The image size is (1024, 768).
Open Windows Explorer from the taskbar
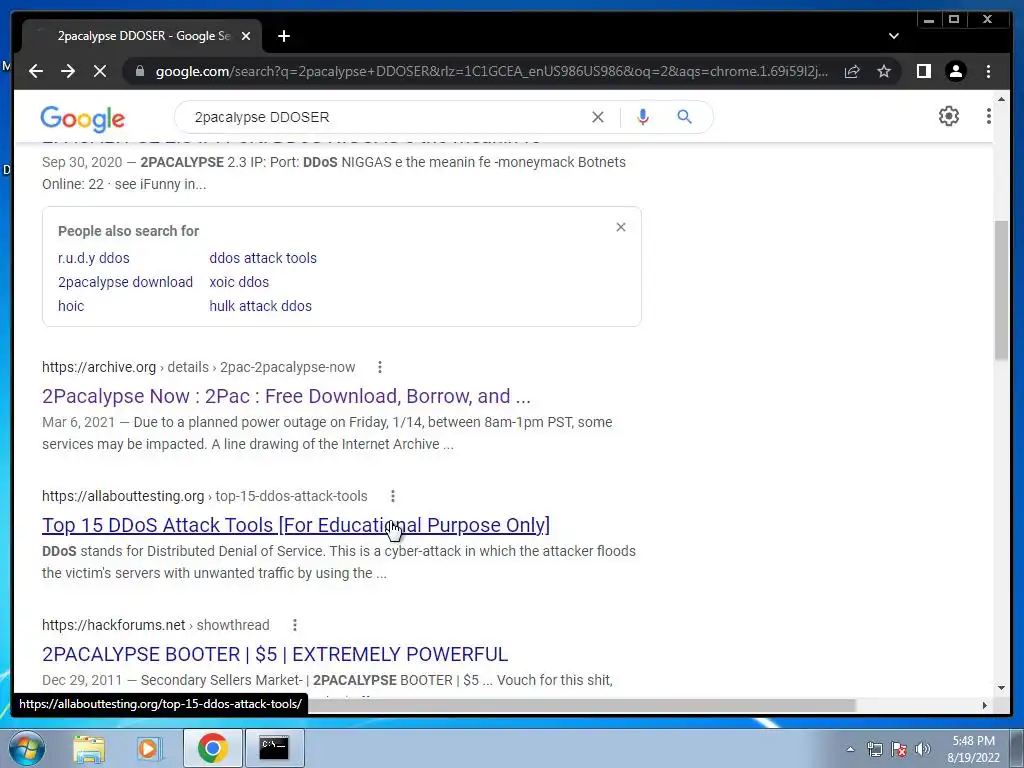89,748
